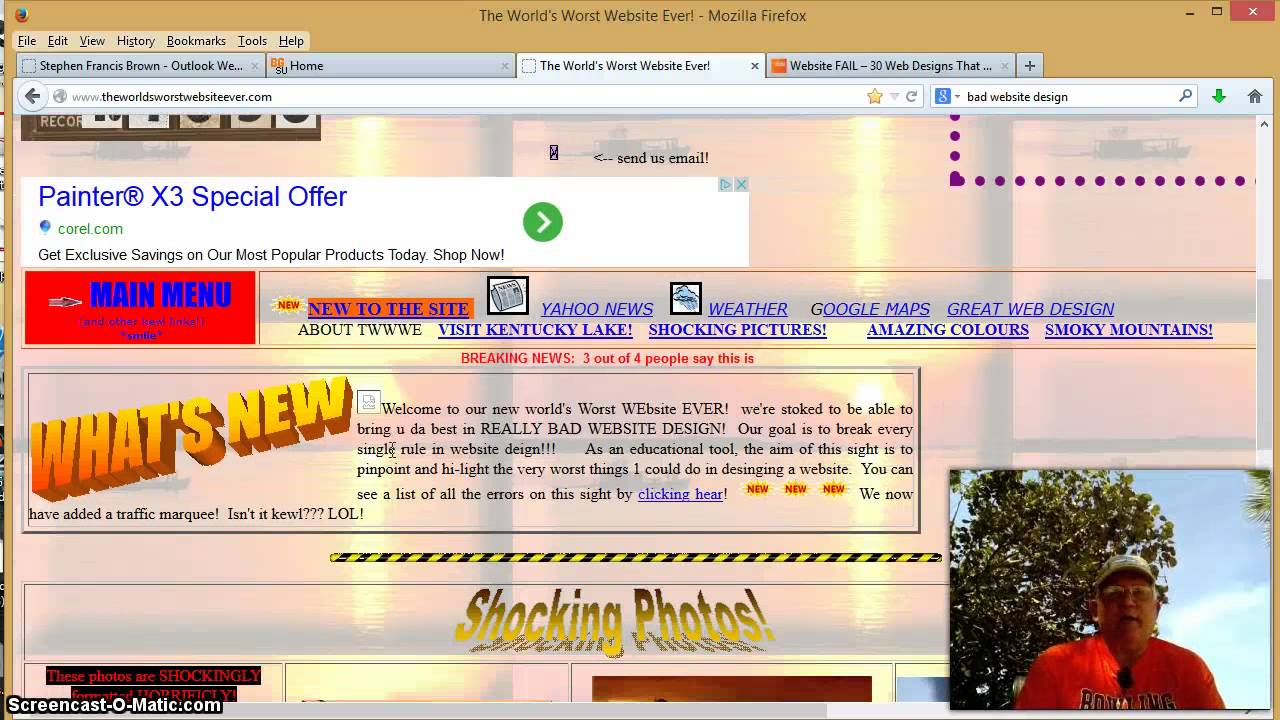Click the corel.com ad link

click(x=90, y=229)
